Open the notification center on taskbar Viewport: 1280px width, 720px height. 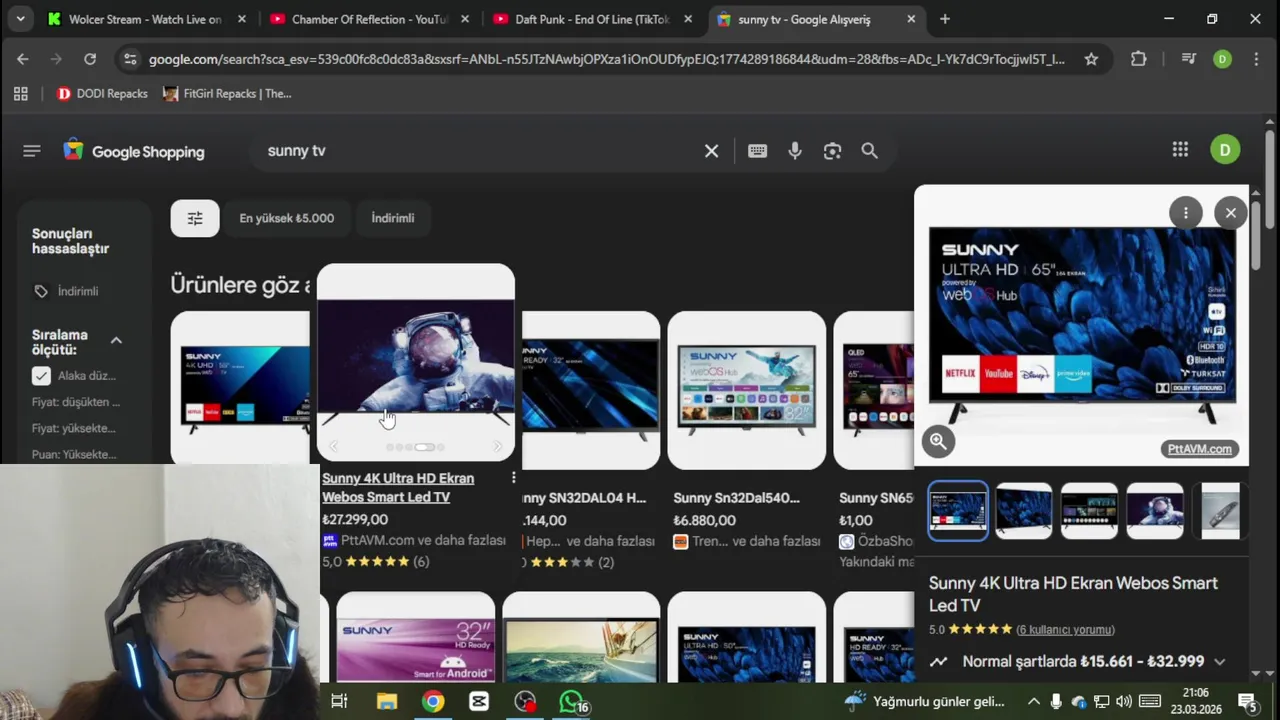1247,702
